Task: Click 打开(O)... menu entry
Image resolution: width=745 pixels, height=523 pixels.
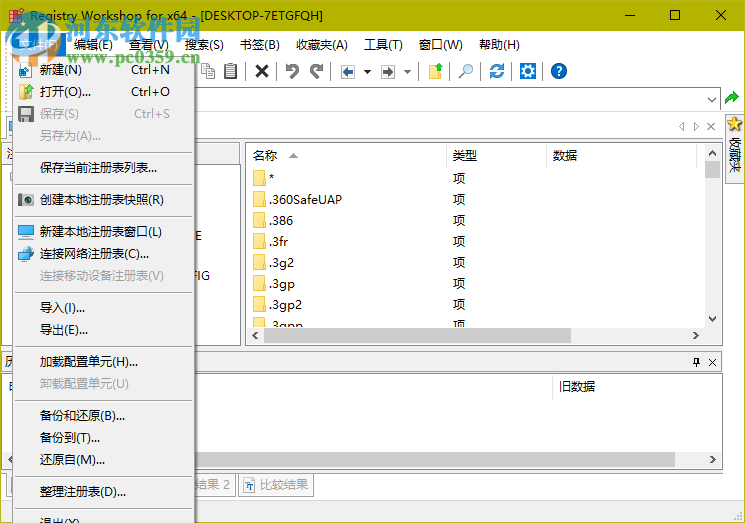Action: click(x=104, y=92)
